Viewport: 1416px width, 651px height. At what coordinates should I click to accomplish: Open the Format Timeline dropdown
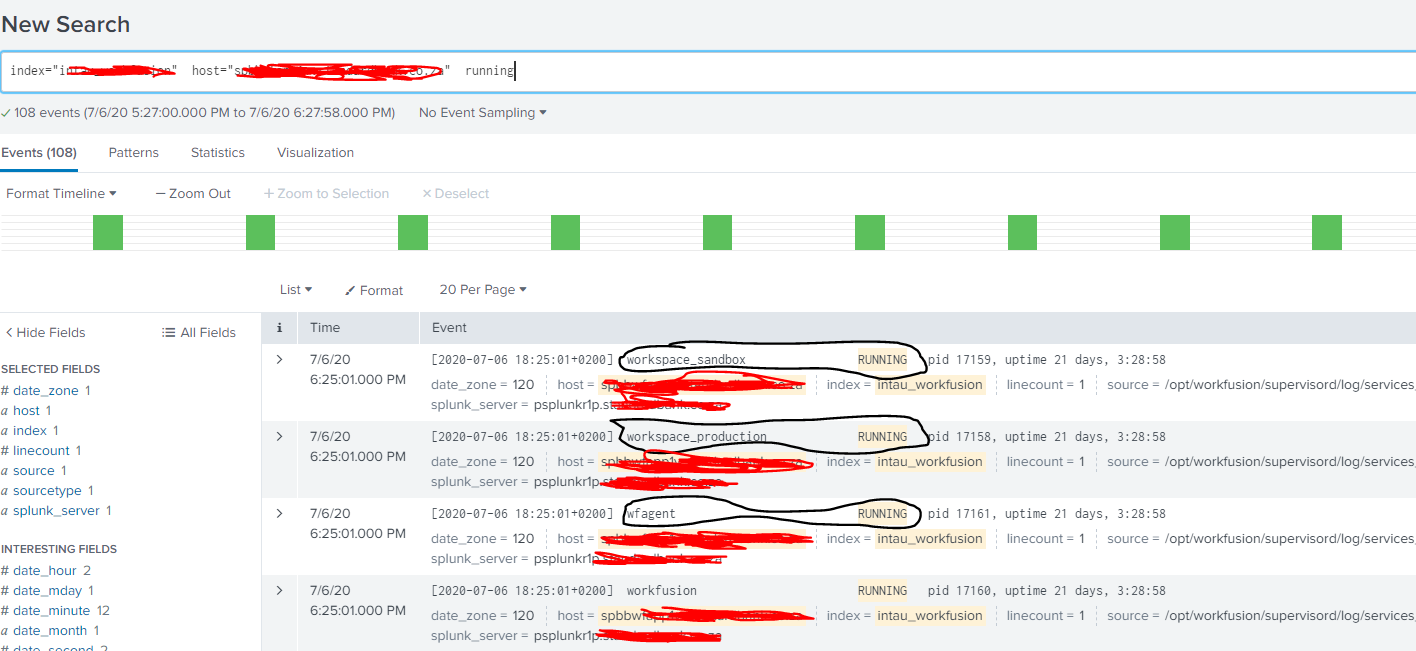[x=61, y=193]
